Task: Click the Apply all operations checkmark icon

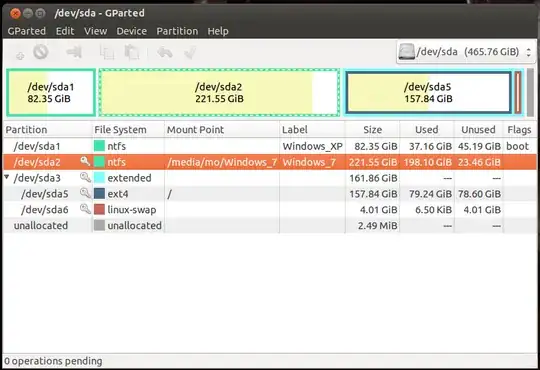Action: pyautogui.click(x=190, y=53)
